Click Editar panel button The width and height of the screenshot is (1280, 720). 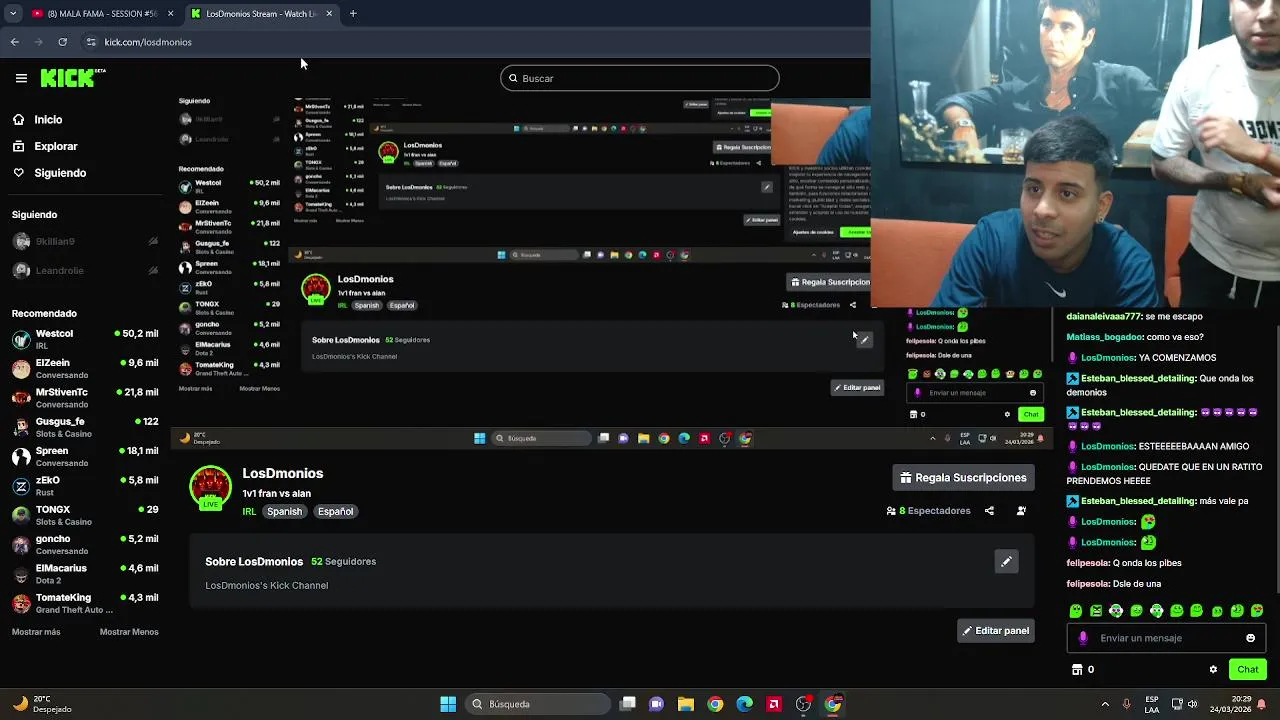point(995,631)
